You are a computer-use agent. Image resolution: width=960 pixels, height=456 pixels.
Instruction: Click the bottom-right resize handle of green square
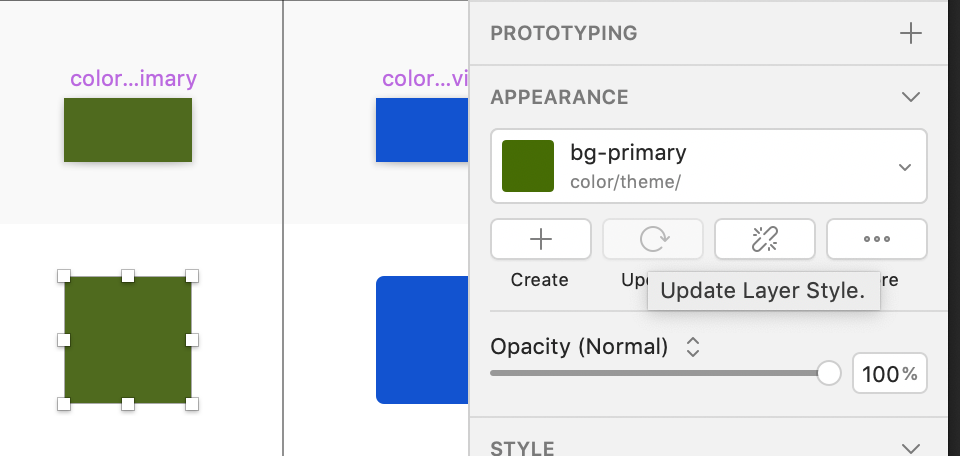point(192,404)
